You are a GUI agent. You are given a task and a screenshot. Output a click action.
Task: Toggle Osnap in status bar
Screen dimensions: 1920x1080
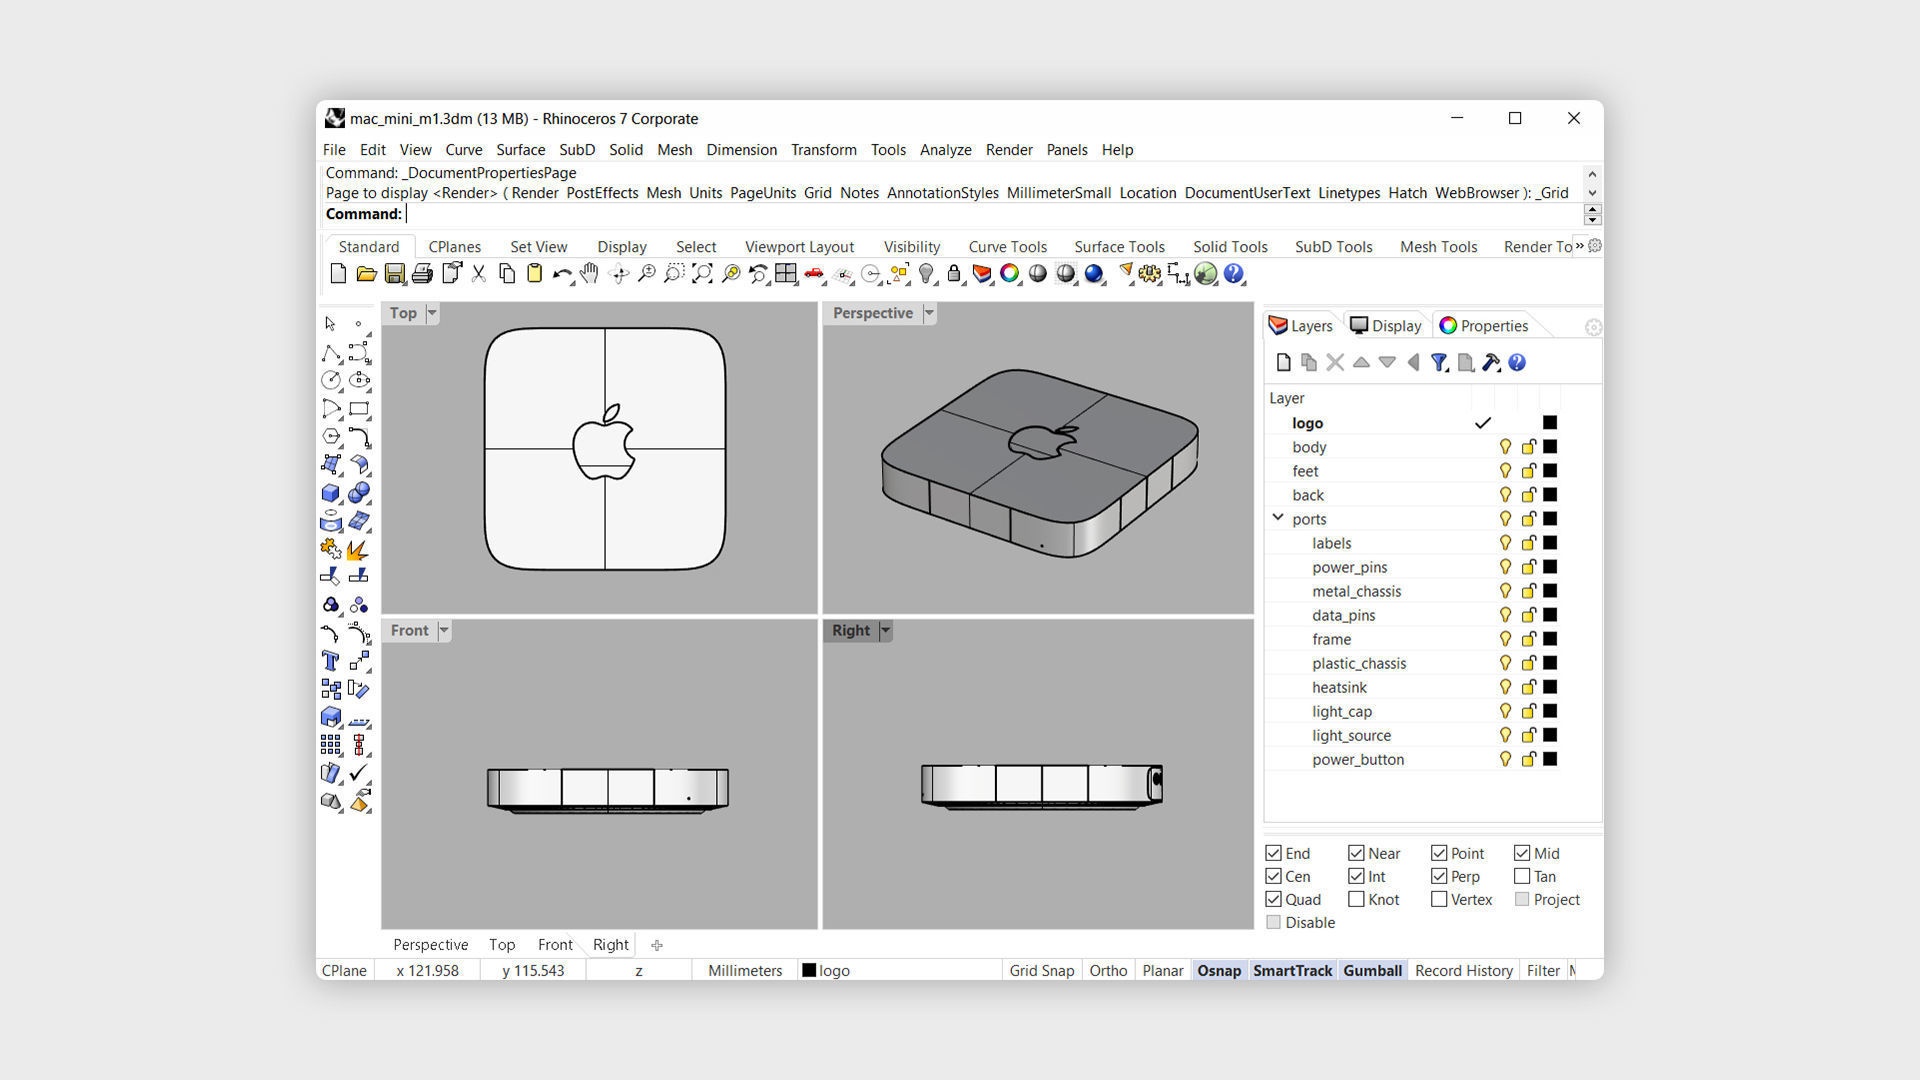[1219, 971]
